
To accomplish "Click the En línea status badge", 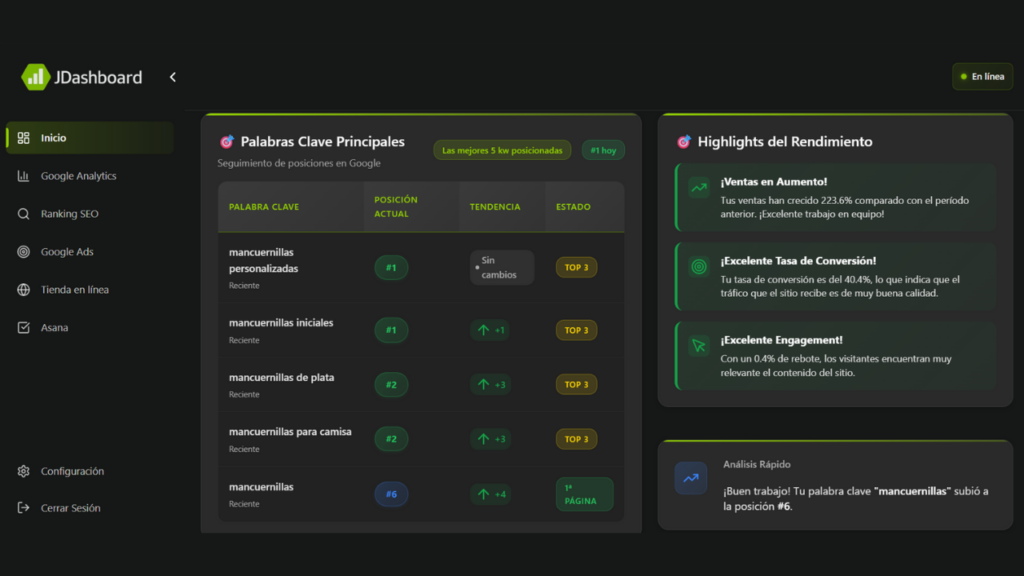I will [982, 76].
